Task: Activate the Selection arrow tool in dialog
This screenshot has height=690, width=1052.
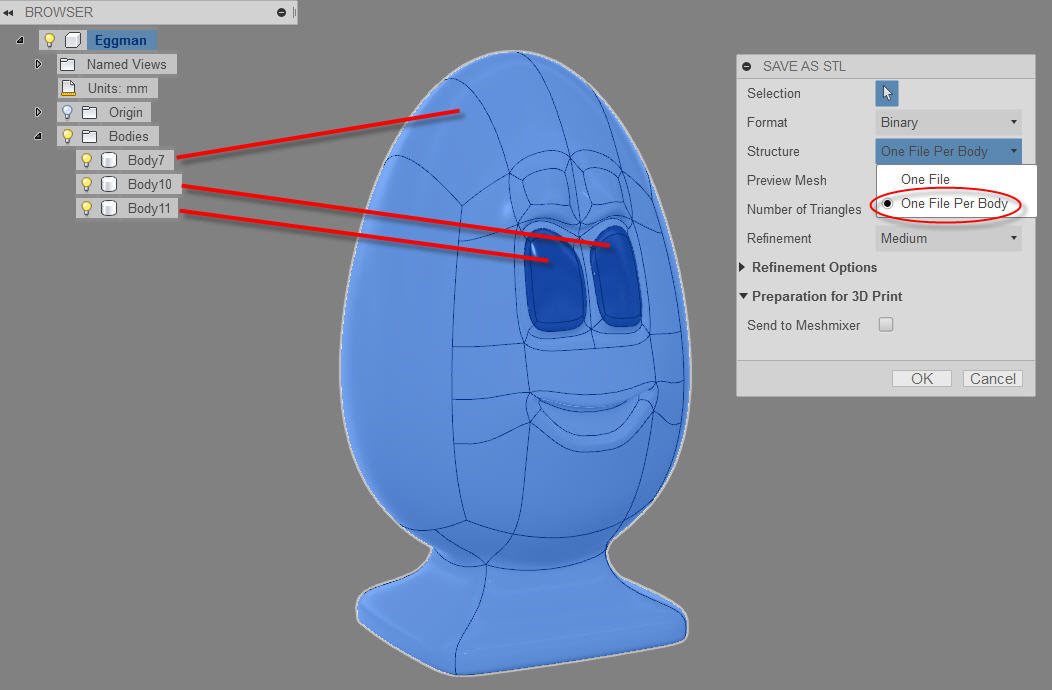Action: point(886,92)
